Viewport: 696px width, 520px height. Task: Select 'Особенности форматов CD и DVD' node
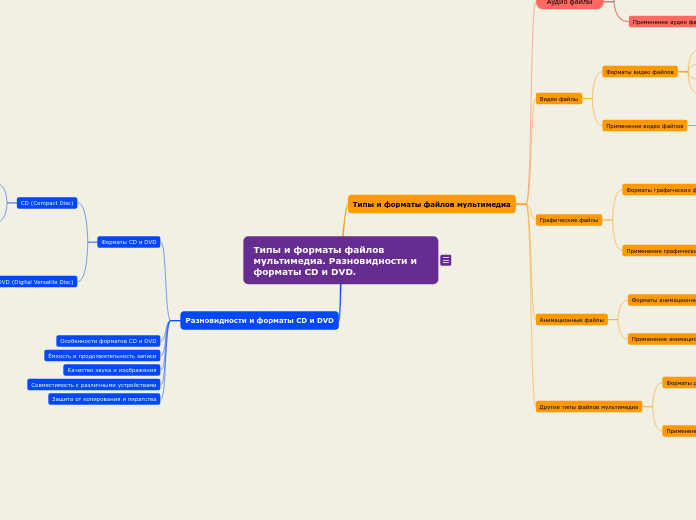tap(108, 341)
